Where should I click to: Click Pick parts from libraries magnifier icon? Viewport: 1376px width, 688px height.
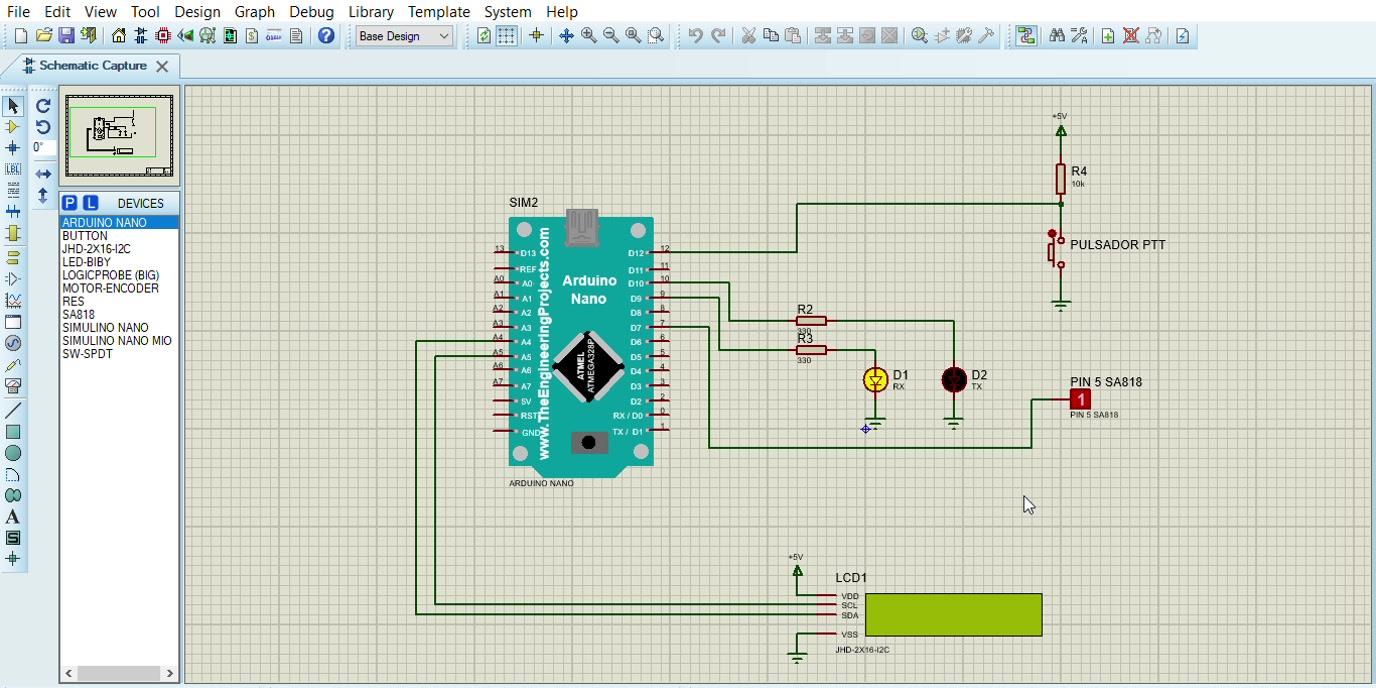point(919,36)
